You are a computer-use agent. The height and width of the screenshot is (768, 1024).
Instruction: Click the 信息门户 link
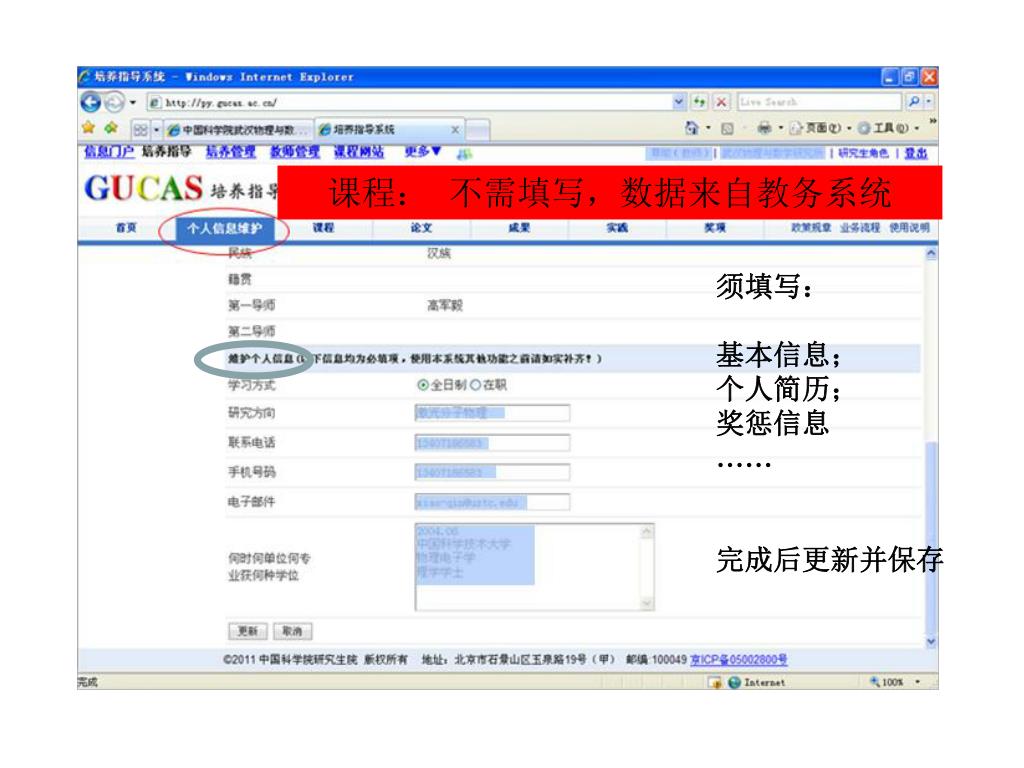point(109,152)
